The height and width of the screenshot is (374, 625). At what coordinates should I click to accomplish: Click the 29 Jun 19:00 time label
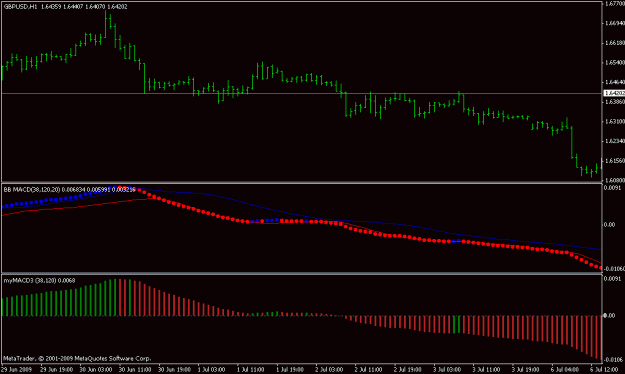pyautogui.click(x=57, y=370)
